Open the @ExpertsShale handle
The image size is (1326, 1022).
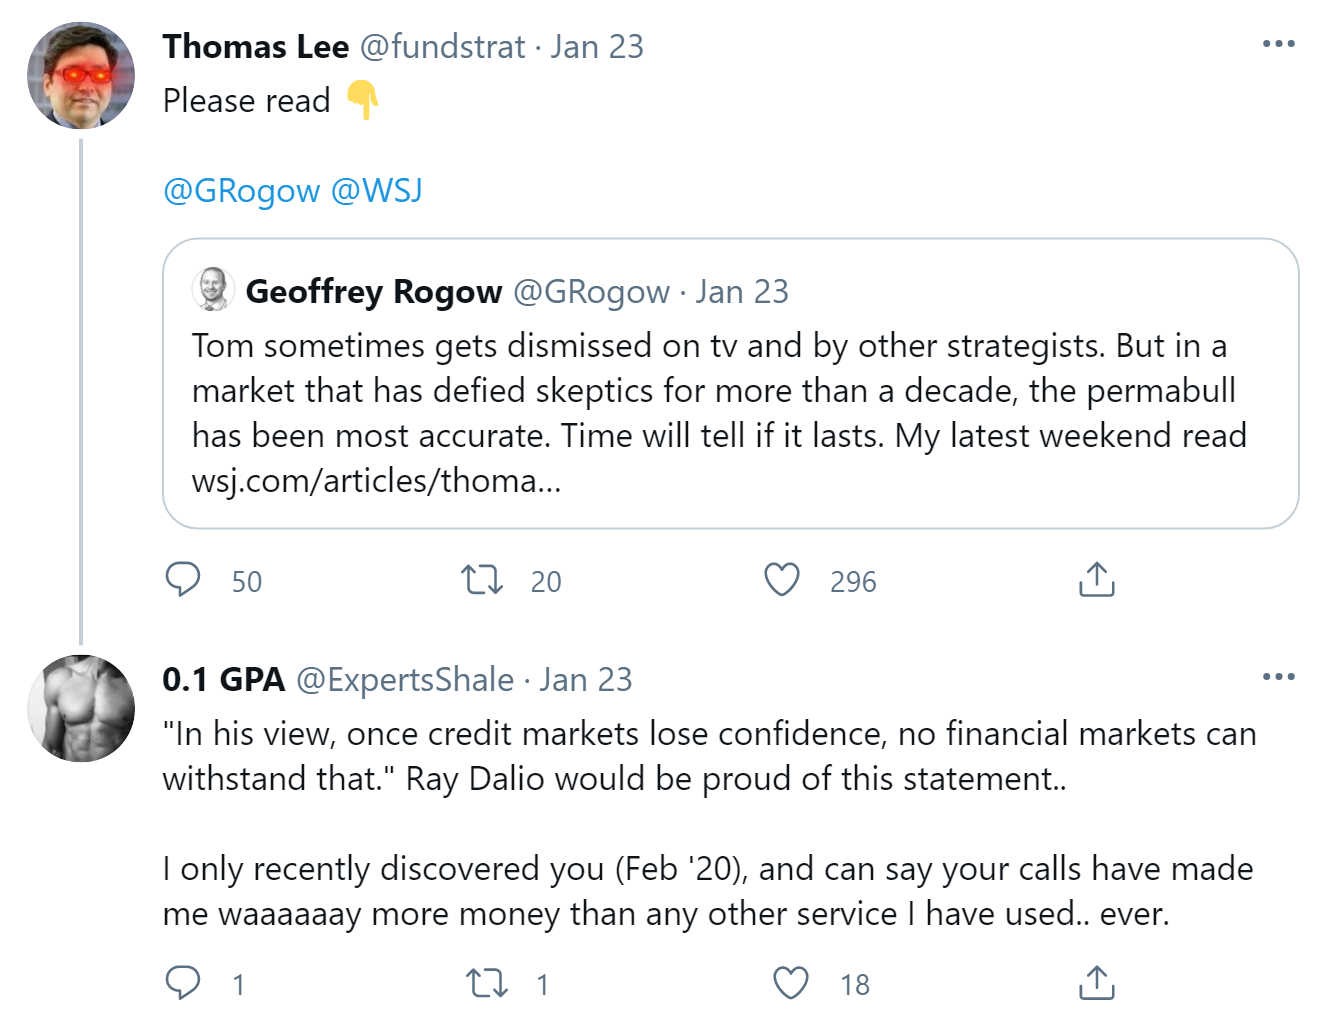click(405, 680)
